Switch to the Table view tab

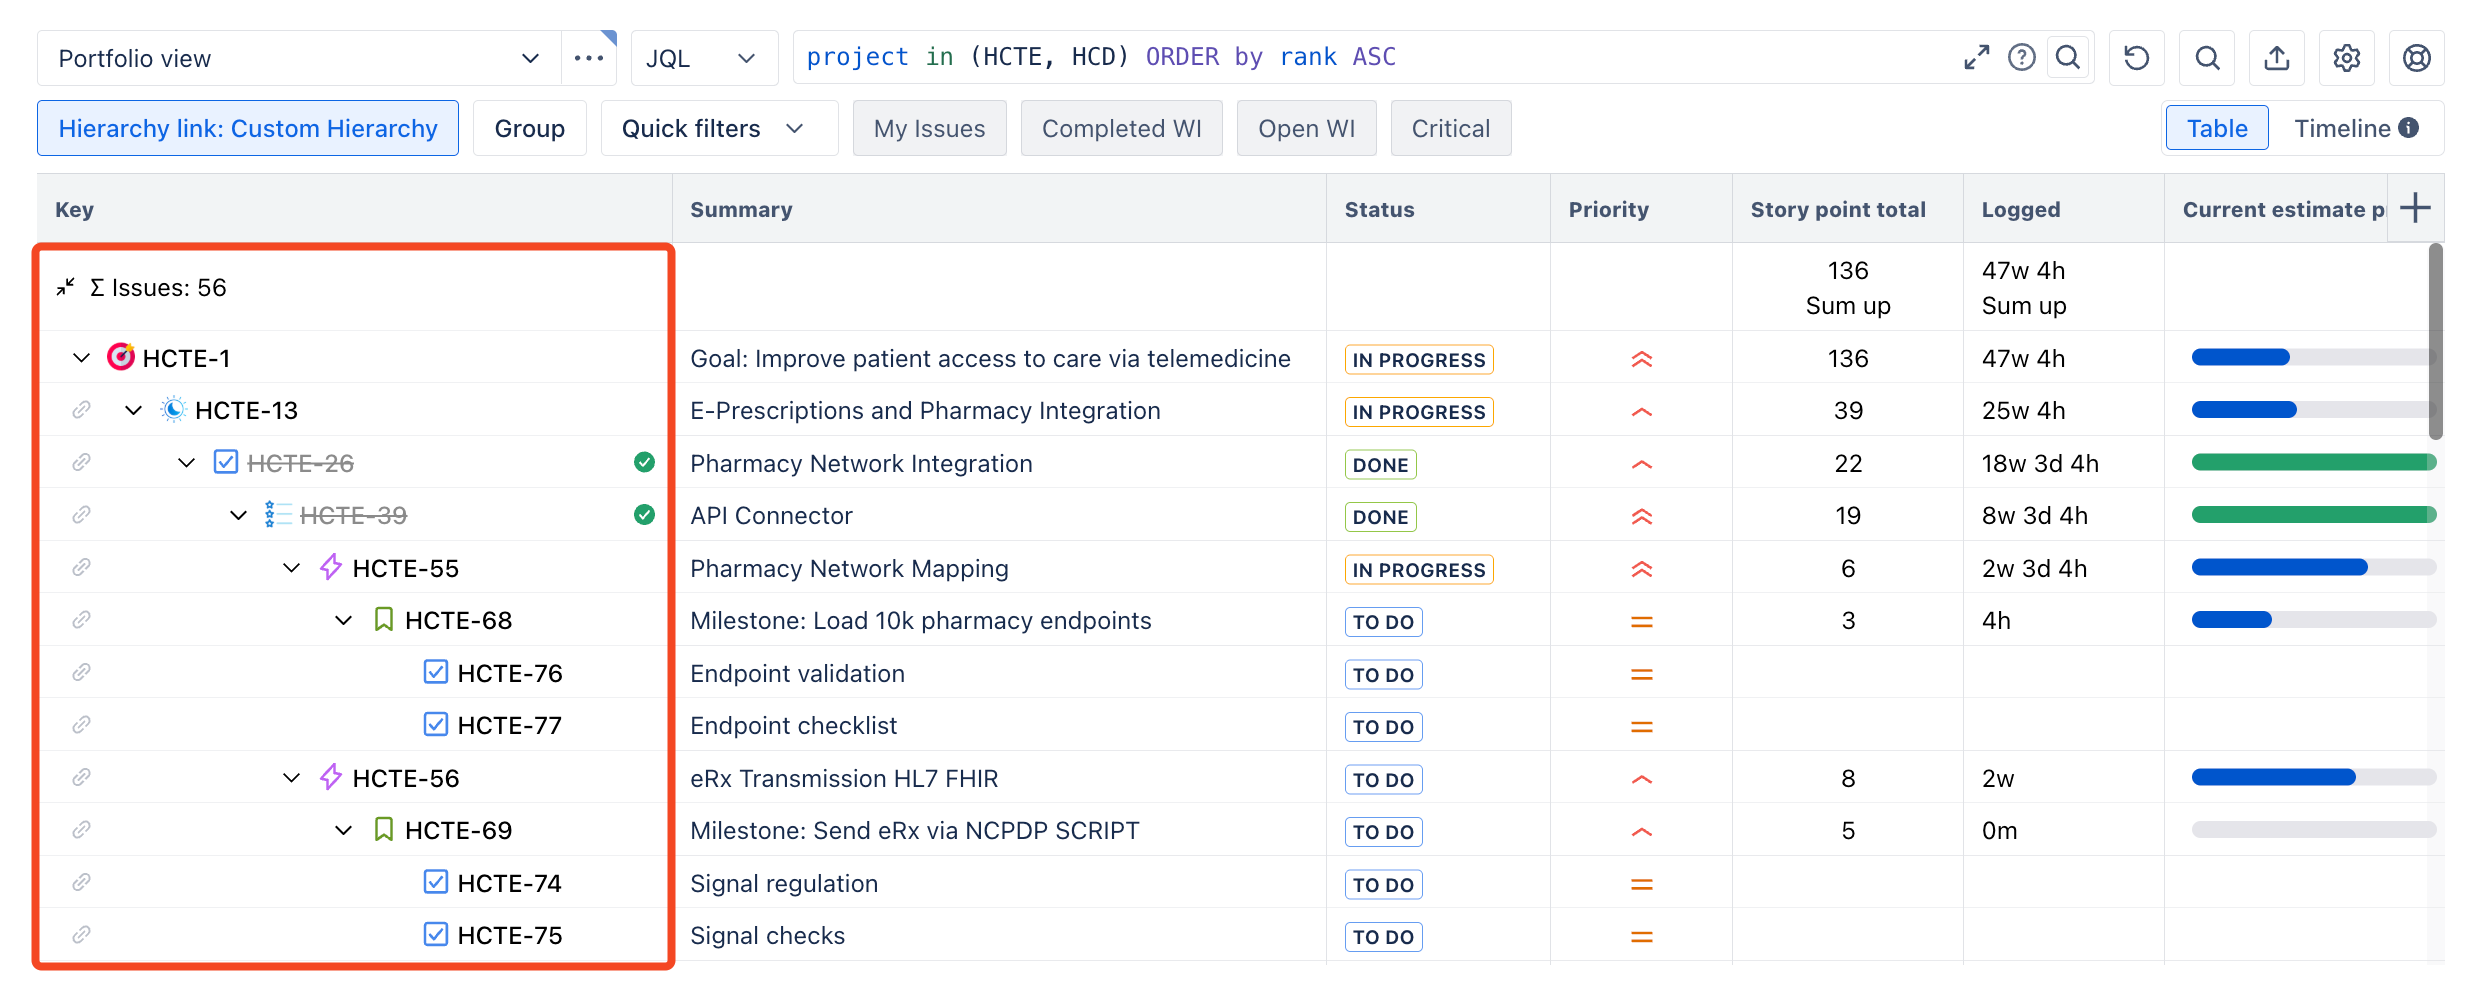tap(2216, 128)
